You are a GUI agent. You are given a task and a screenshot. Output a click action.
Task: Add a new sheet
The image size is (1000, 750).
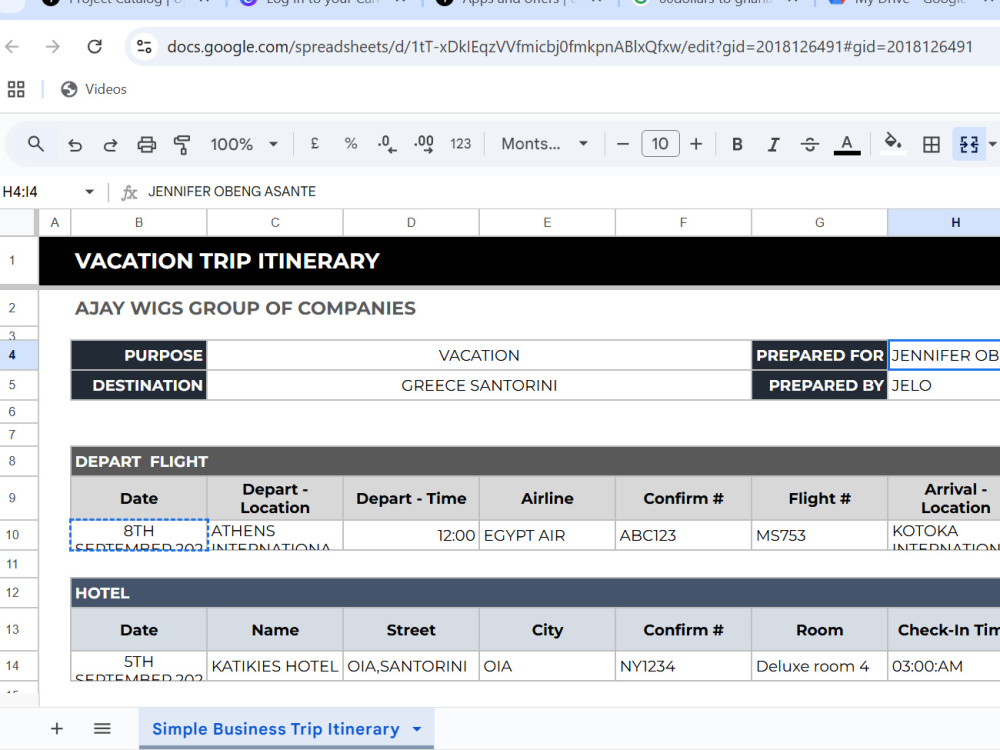(x=57, y=728)
